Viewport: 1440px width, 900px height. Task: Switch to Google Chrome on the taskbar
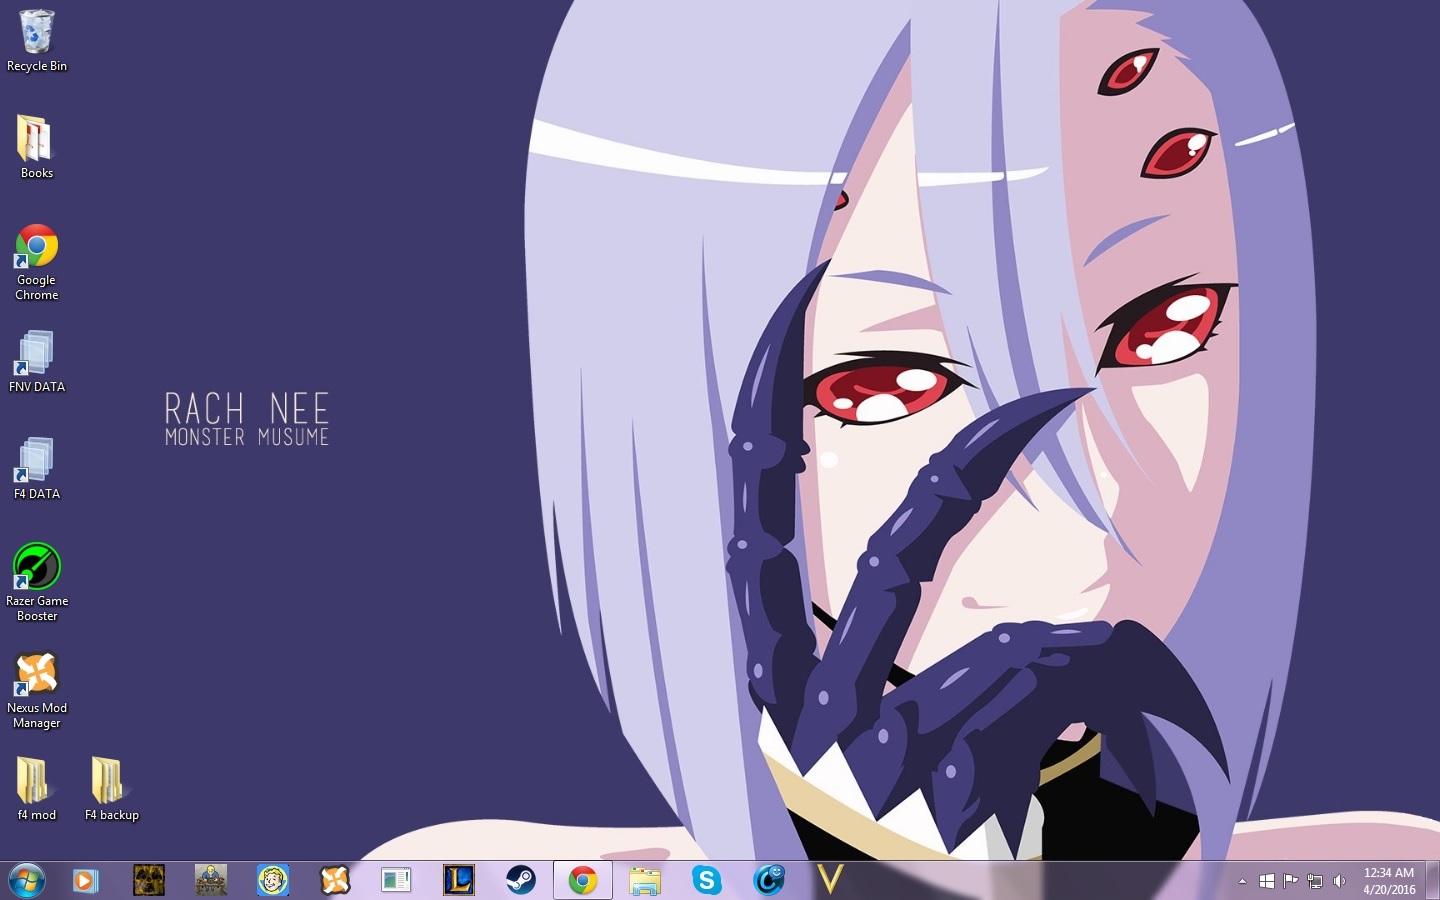coord(583,880)
